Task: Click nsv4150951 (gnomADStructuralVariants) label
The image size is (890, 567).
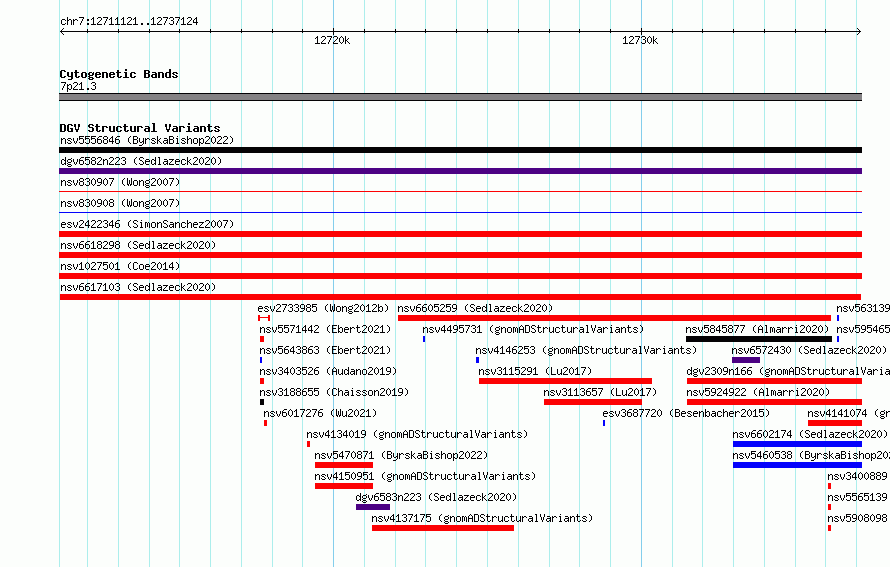Action: pyautogui.click(x=425, y=476)
